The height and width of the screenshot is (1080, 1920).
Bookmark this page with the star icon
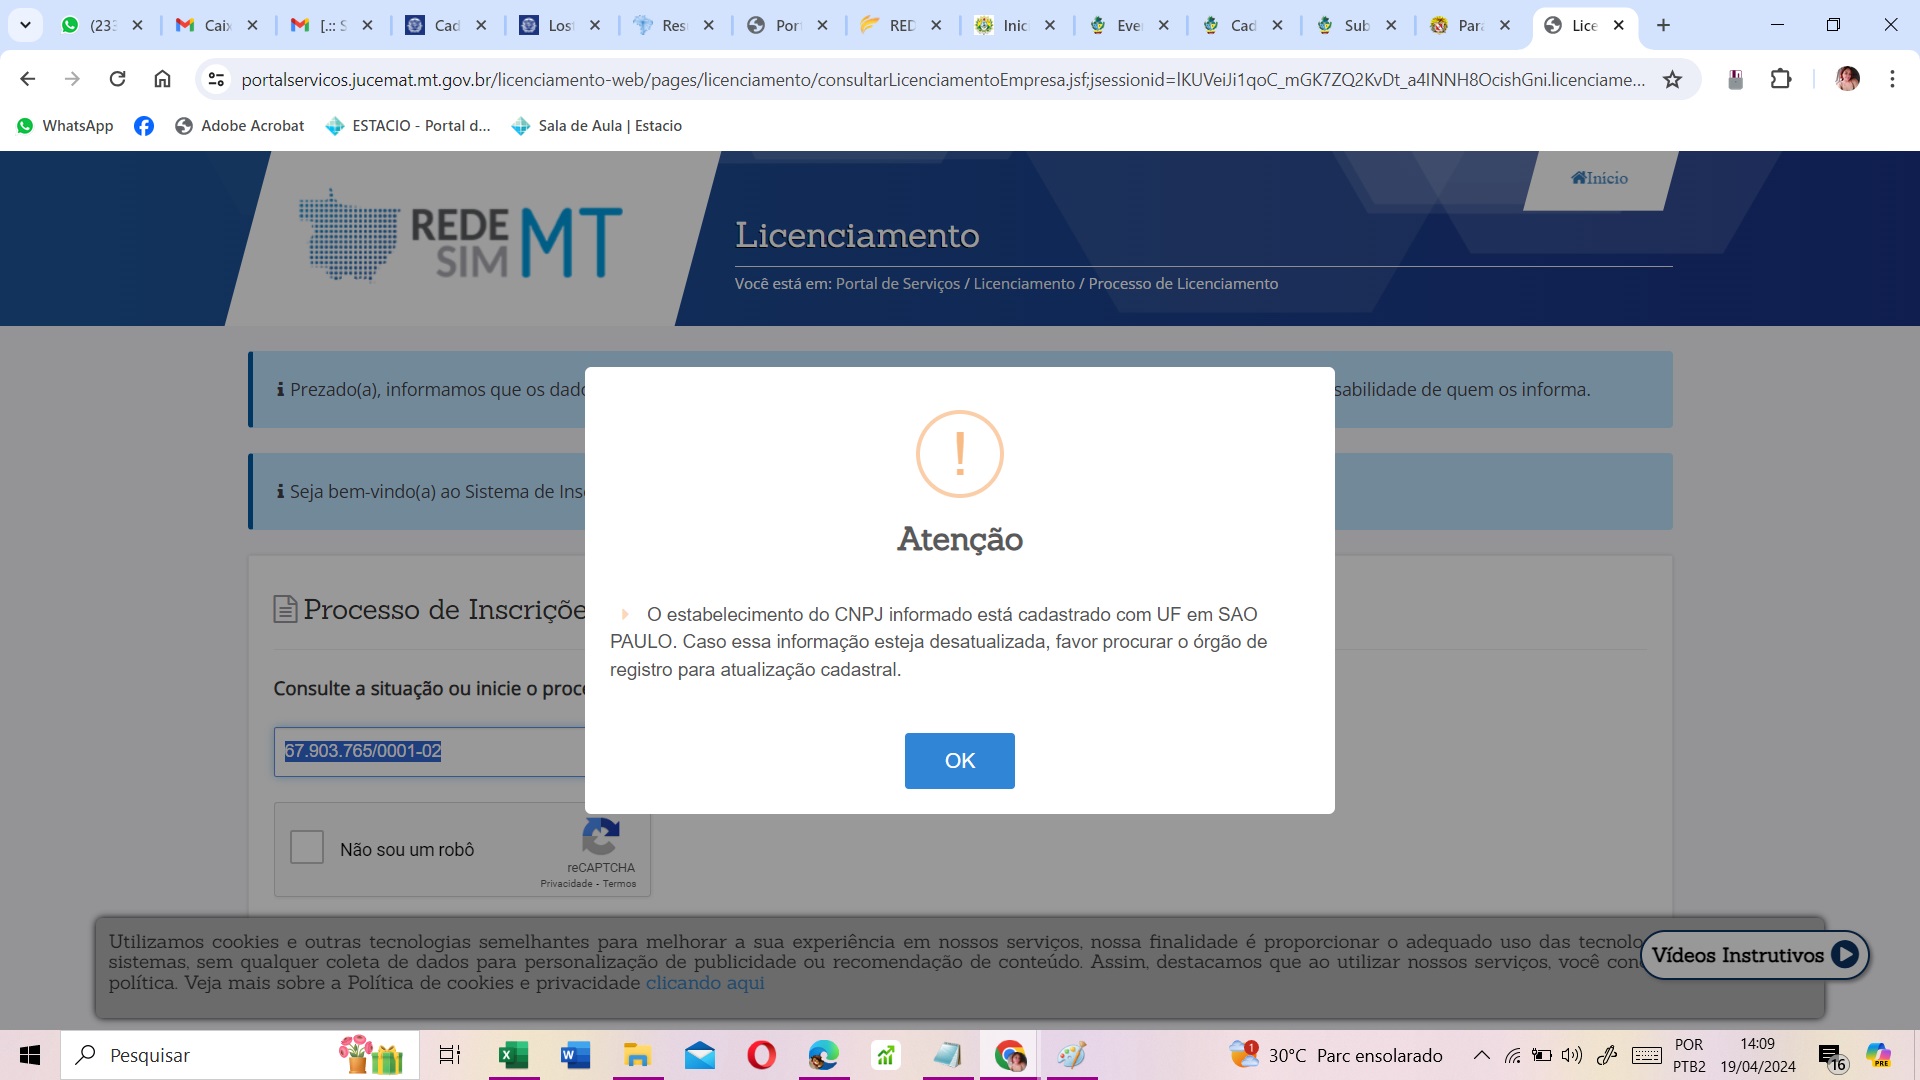point(1672,79)
